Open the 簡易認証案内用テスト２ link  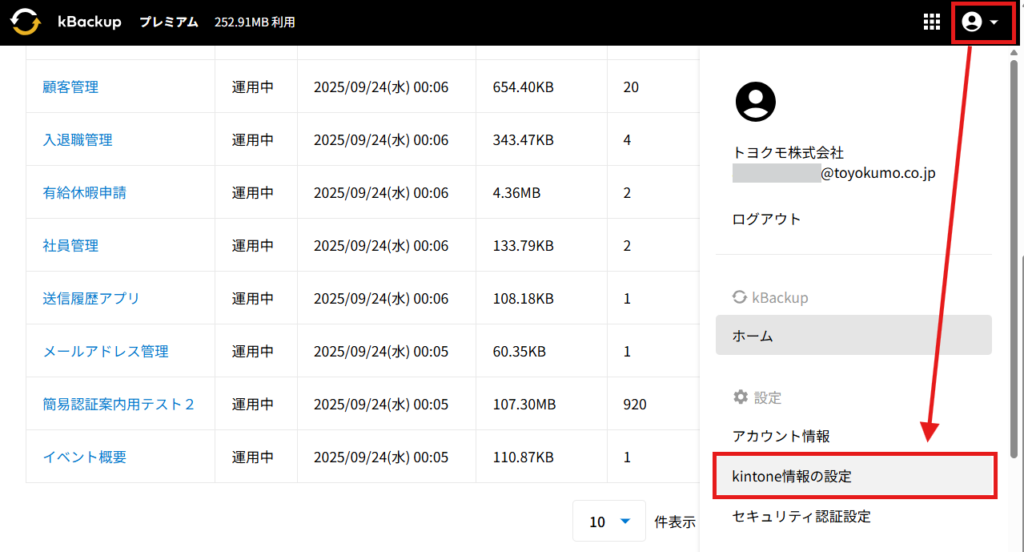(x=118, y=404)
